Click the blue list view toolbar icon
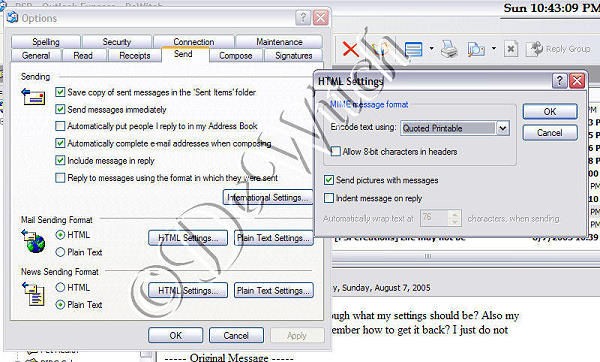Screen dimensions: 600x362 [x=413, y=49]
